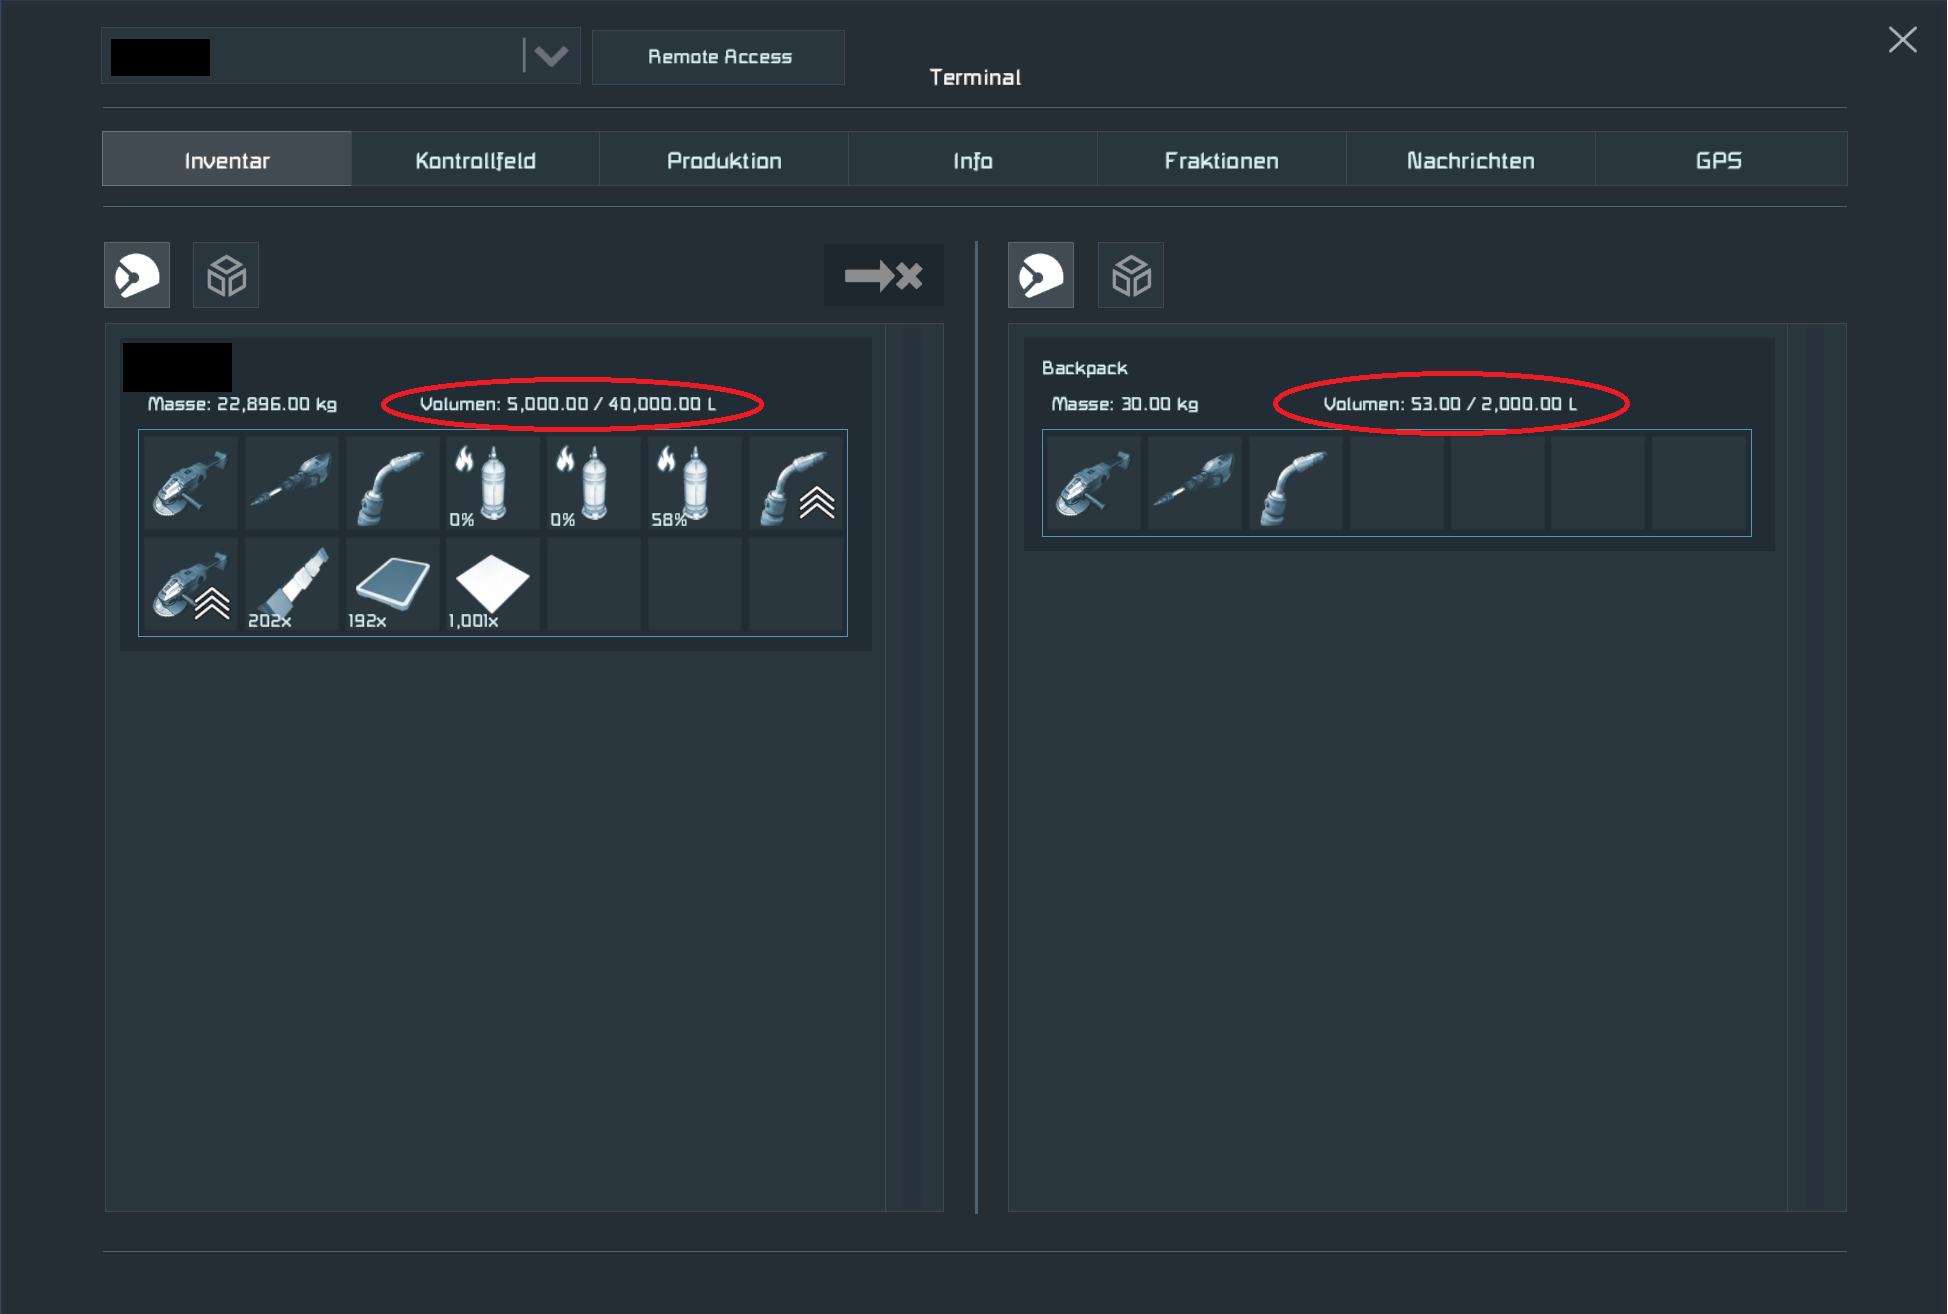Click the left inventory panel scrollbar
The height and width of the screenshot is (1314, 1948).
click(x=915, y=766)
